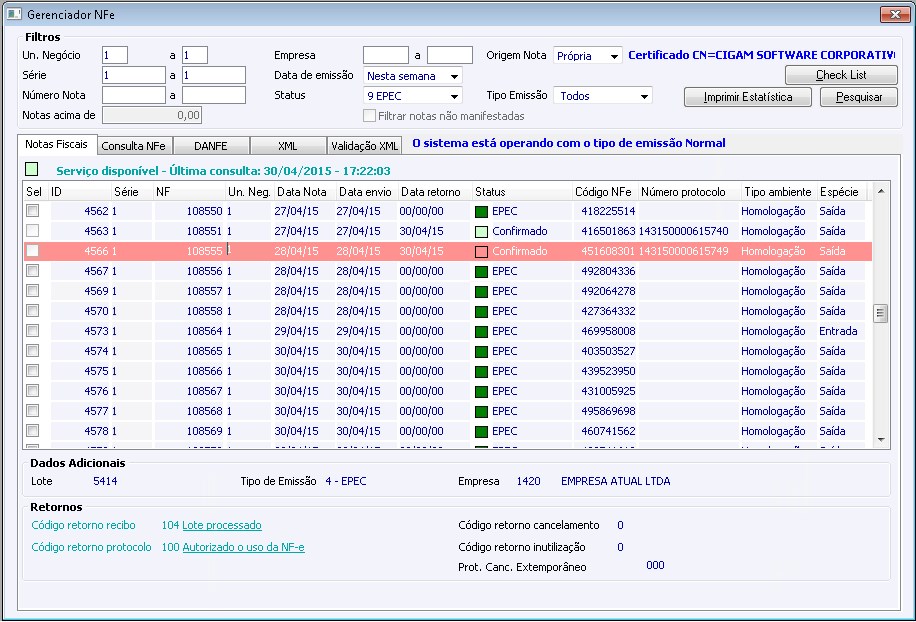
Task: Click the dark green EPEC status icon for NF 108550
Action: 482,211
